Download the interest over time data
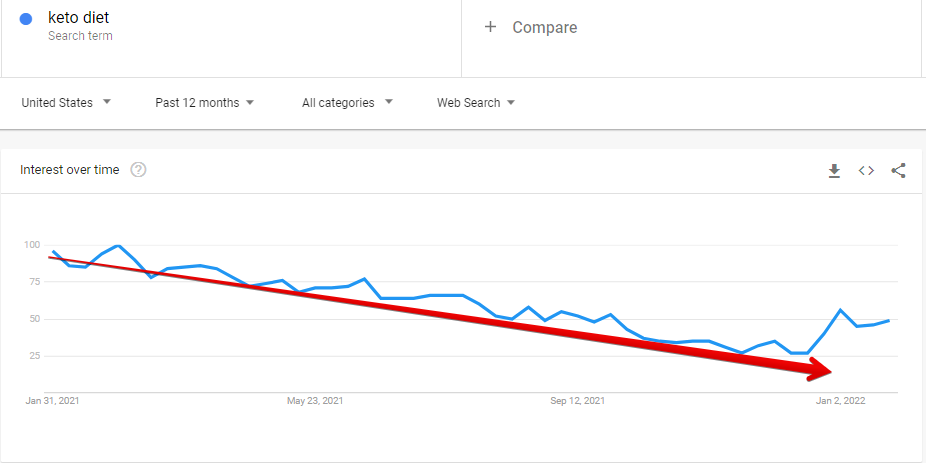This screenshot has height=463, width=926. click(834, 171)
